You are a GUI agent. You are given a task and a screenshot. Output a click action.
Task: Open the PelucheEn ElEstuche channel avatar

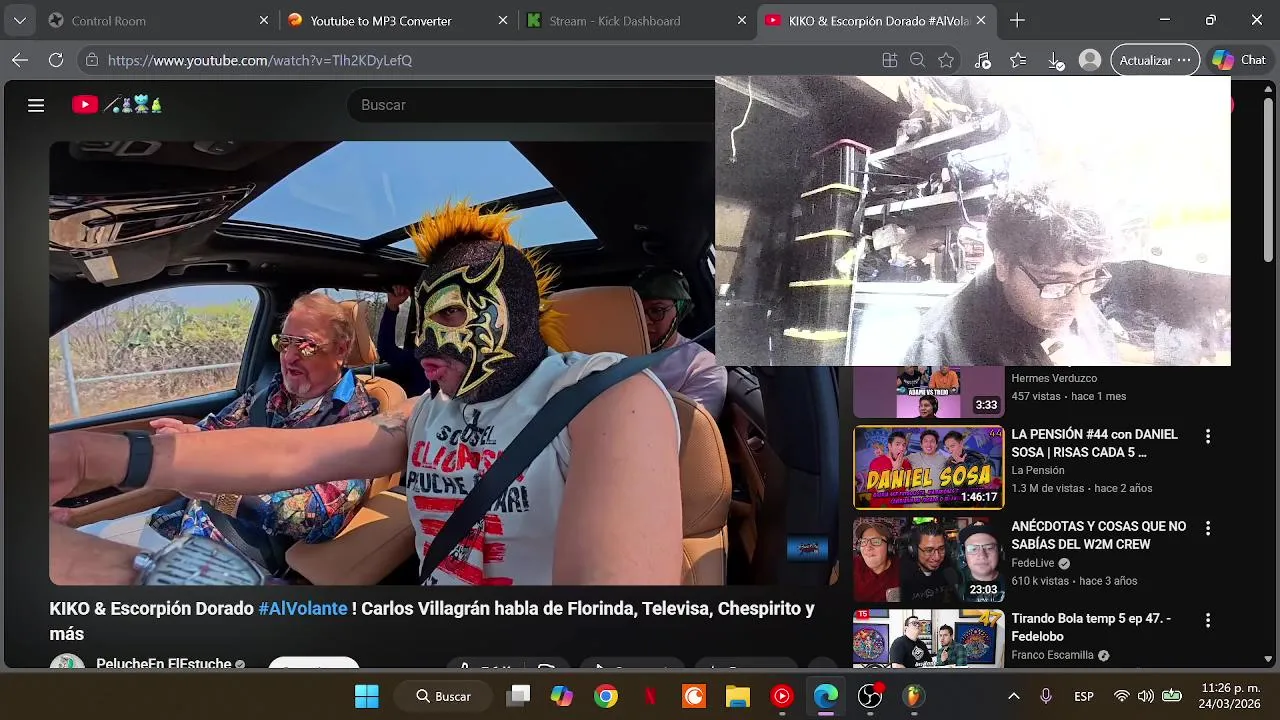[68, 663]
